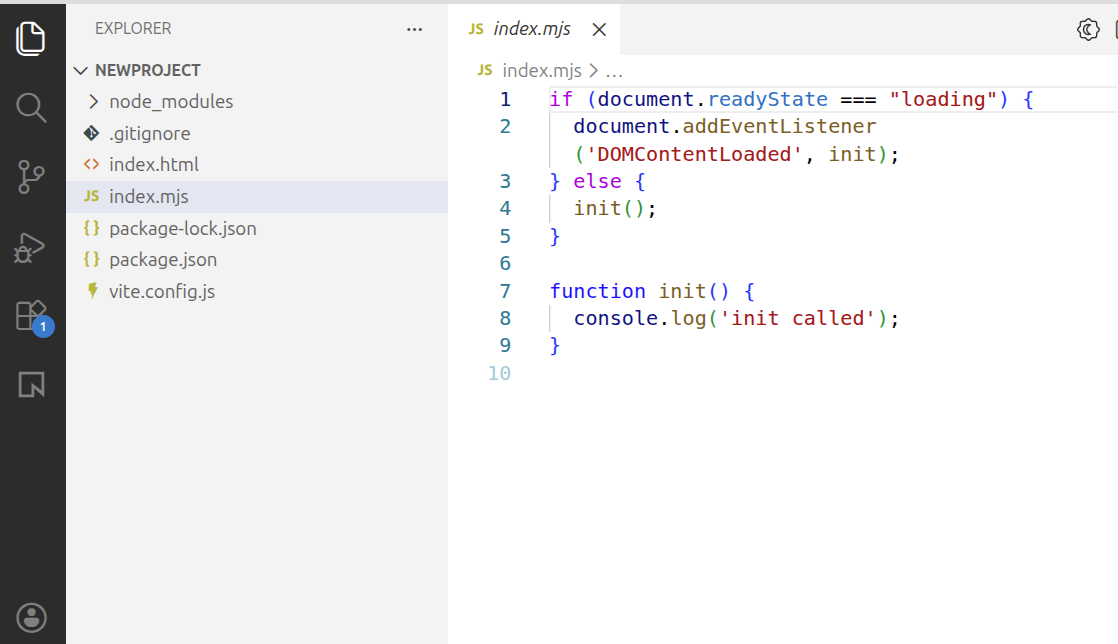Open the Run and Debug panel

pyautogui.click(x=32, y=245)
